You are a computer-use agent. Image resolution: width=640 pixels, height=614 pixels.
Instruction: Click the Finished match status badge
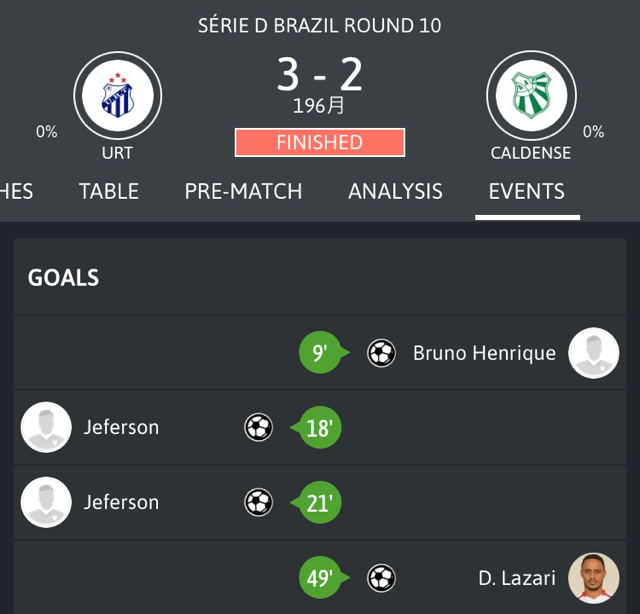(320, 142)
